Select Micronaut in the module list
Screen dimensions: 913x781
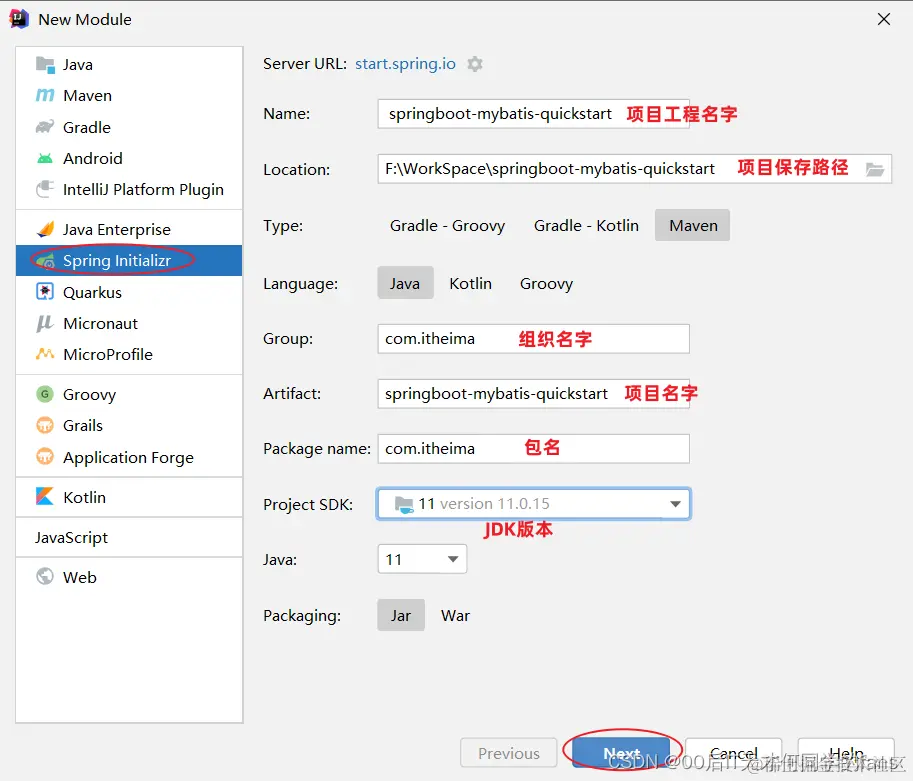tap(129, 323)
